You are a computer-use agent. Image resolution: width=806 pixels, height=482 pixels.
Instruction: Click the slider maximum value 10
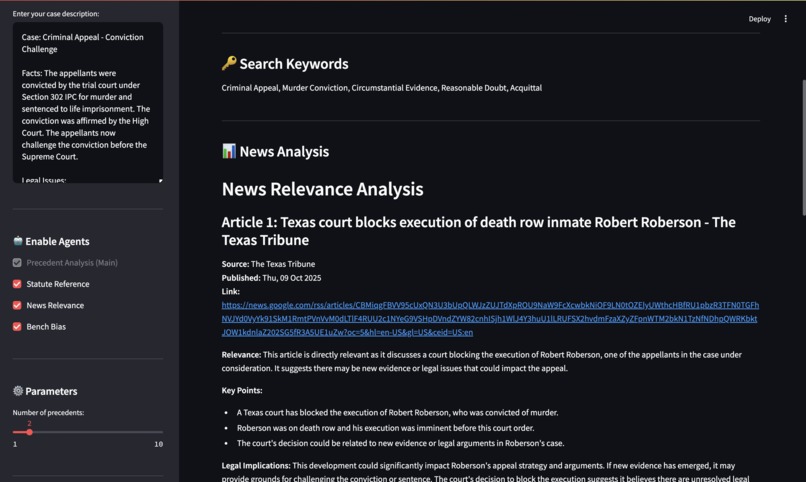pyautogui.click(x=158, y=444)
